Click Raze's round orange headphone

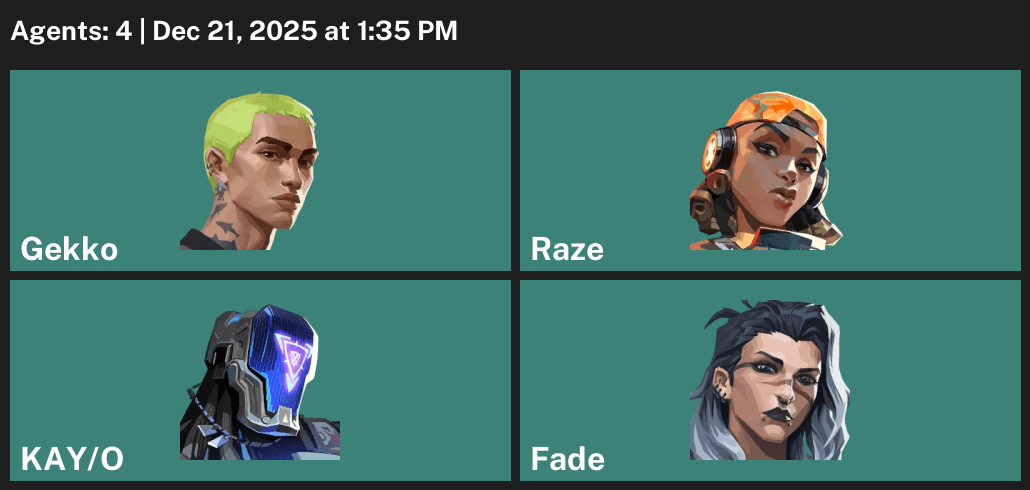717,150
